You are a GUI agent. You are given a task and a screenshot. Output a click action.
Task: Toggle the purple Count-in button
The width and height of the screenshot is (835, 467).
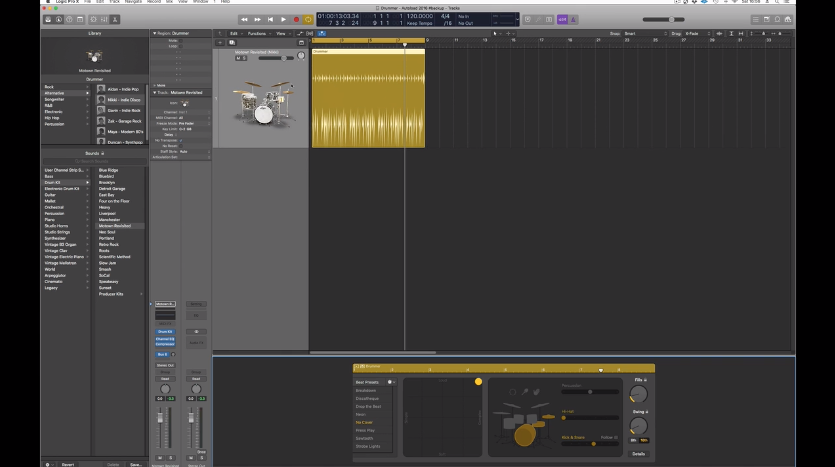(562, 20)
